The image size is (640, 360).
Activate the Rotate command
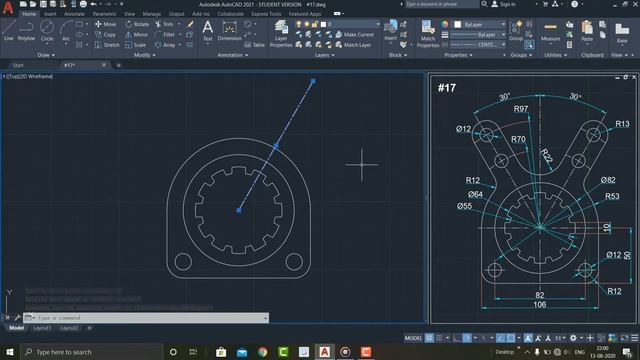[137, 24]
